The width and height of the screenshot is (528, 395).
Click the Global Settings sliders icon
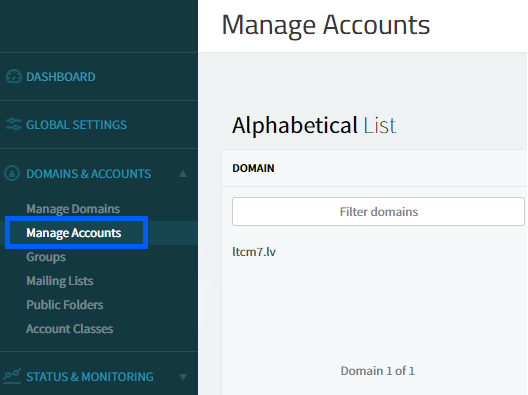(x=14, y=125)
